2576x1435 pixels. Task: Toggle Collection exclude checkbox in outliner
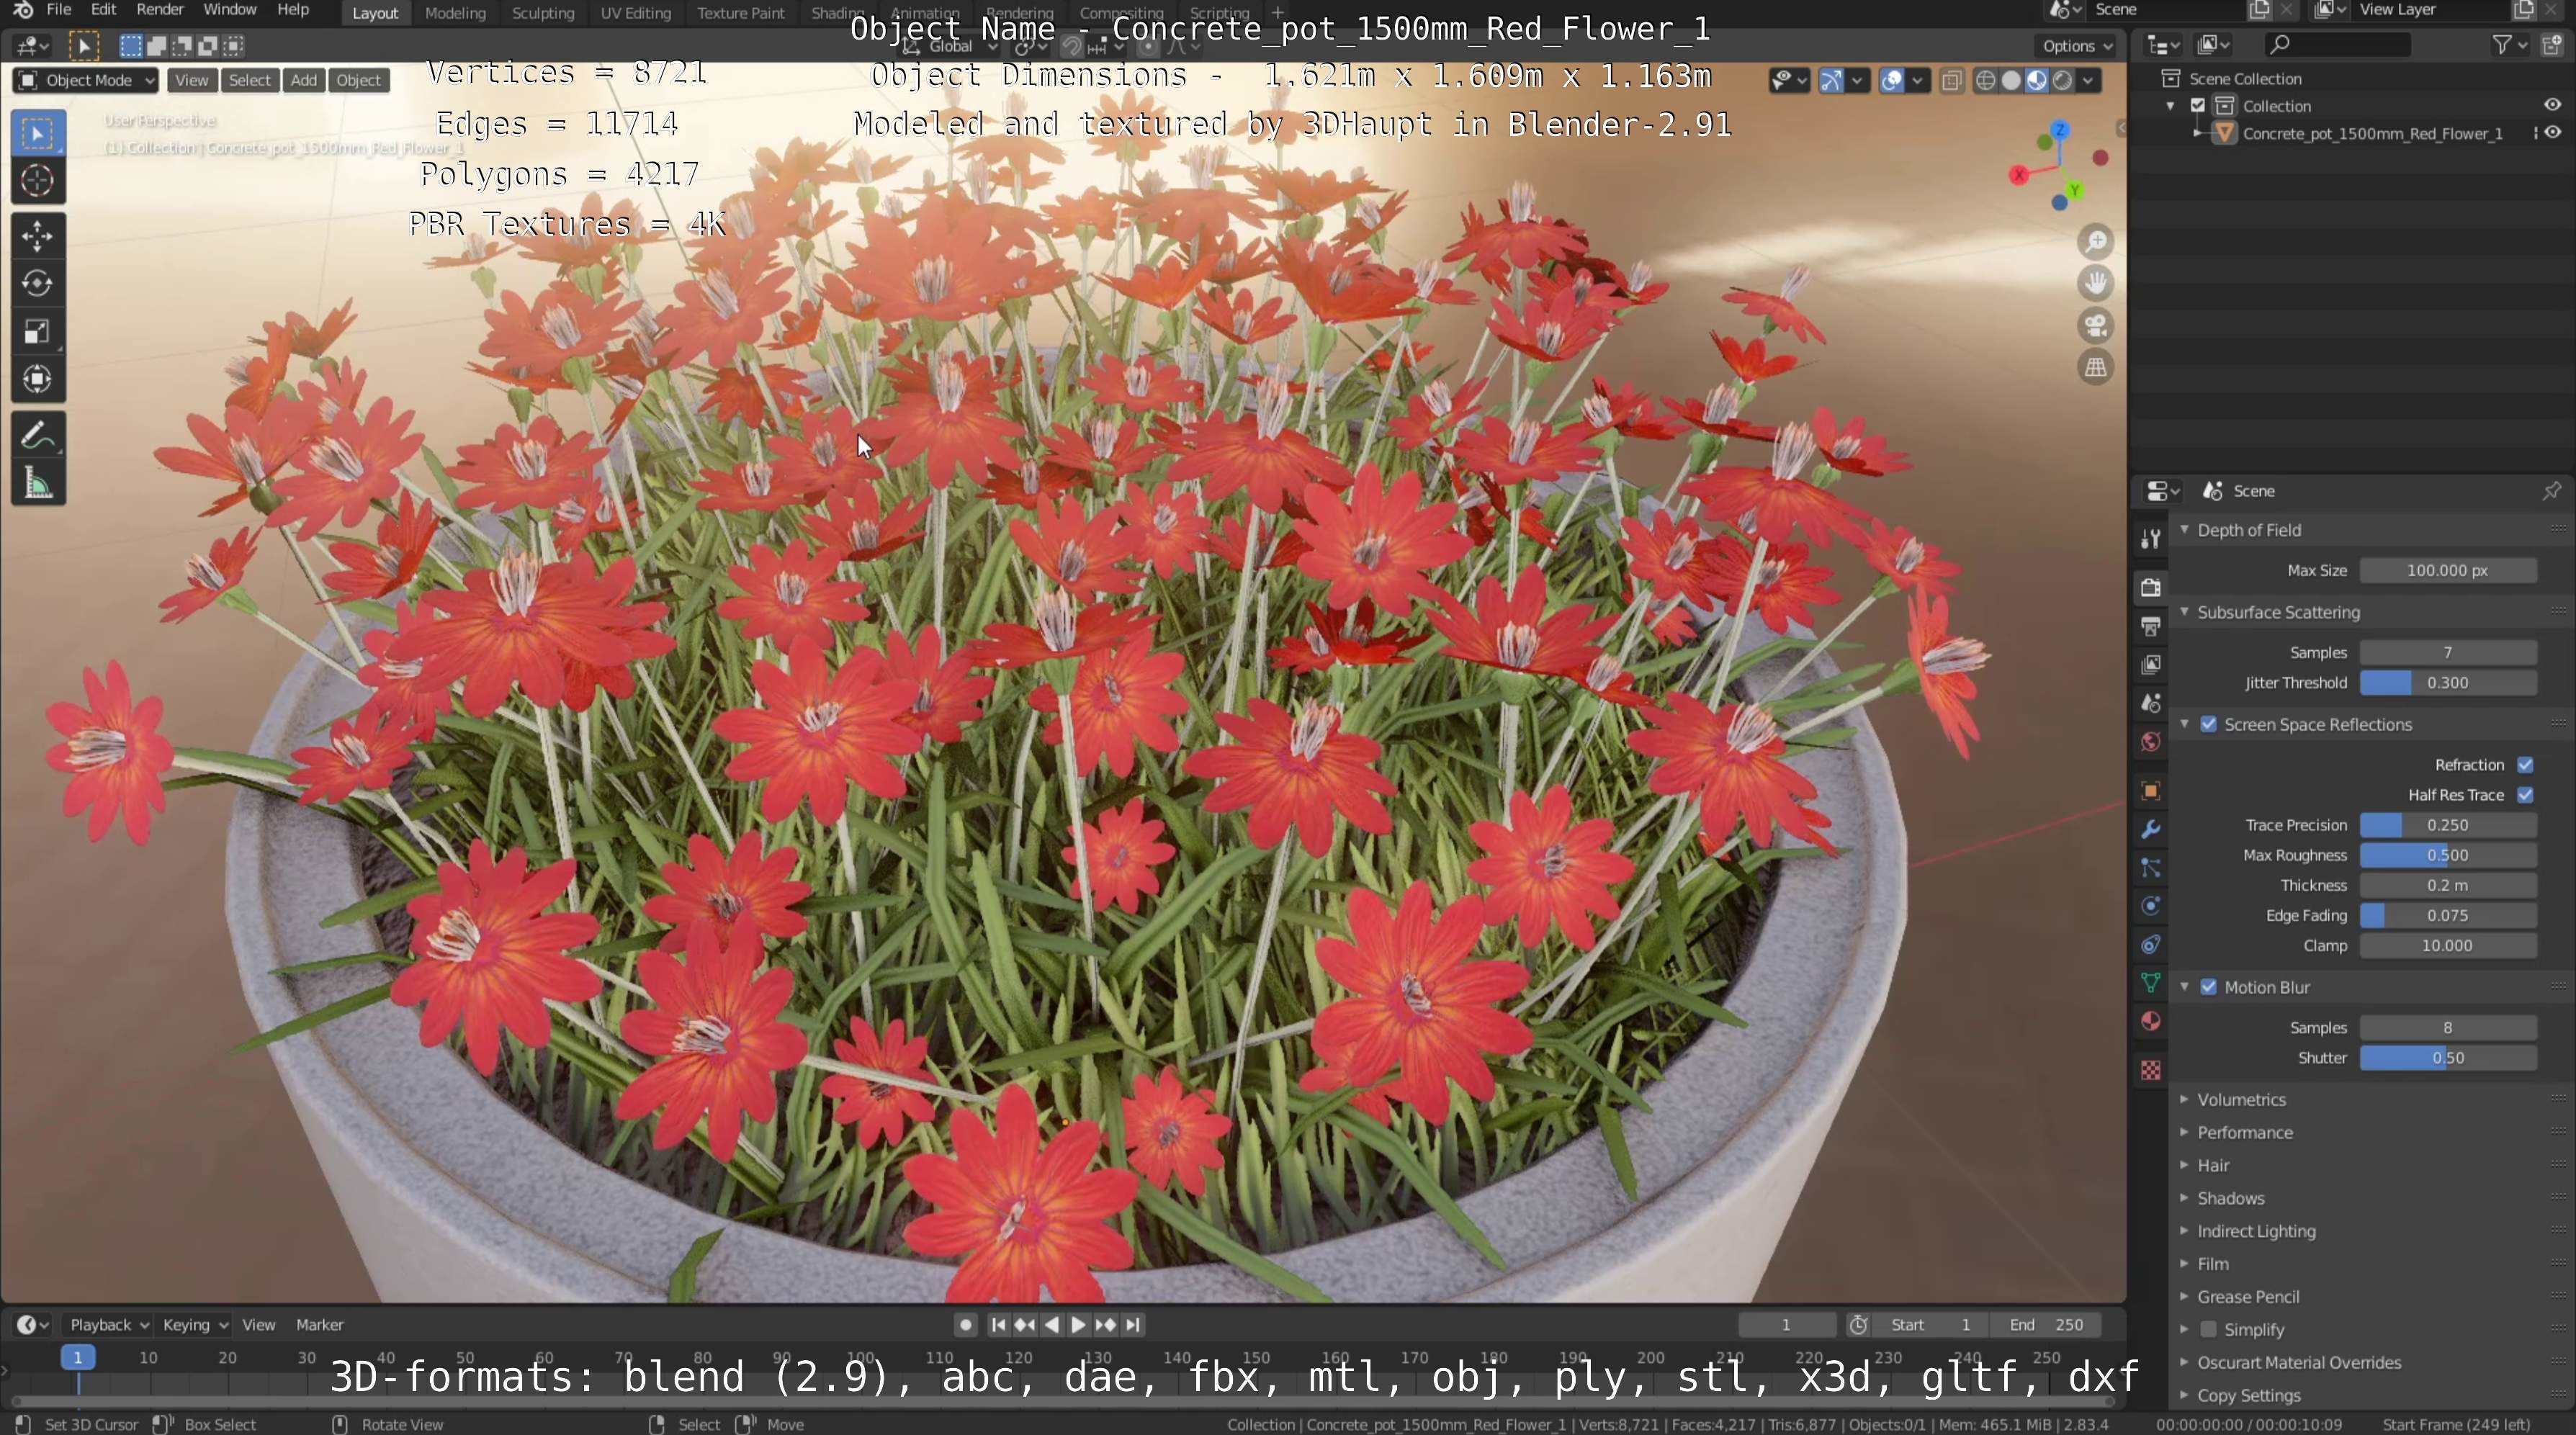pos(2198,106)
